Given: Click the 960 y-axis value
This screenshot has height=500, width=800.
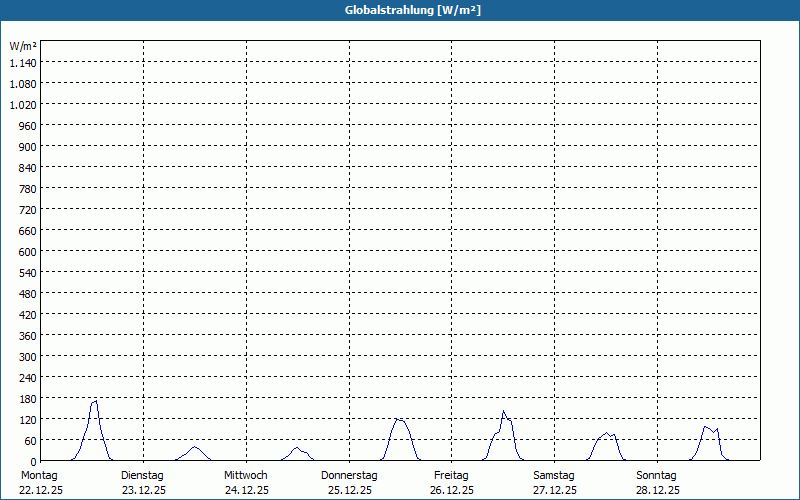Looking at the screenshot, I should pos(28,126).
